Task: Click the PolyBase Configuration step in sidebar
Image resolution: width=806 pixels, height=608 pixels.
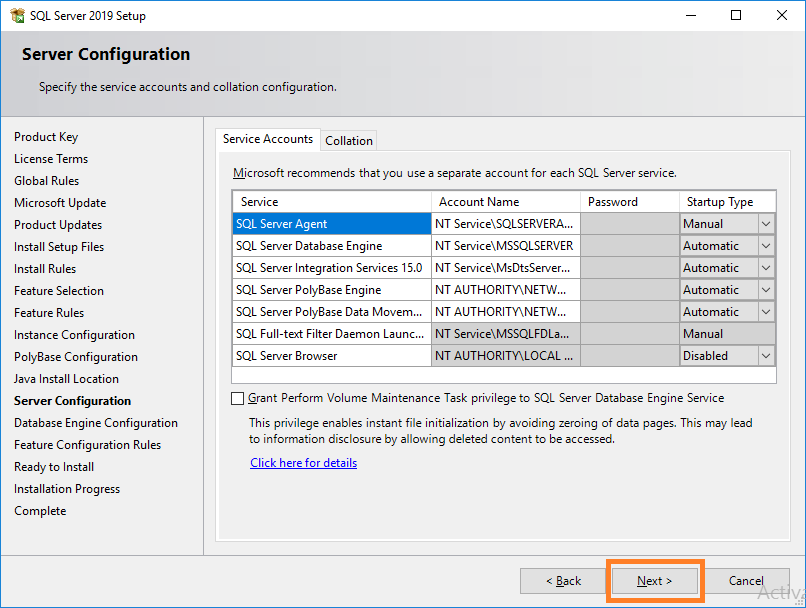Action: coord(76,357)
